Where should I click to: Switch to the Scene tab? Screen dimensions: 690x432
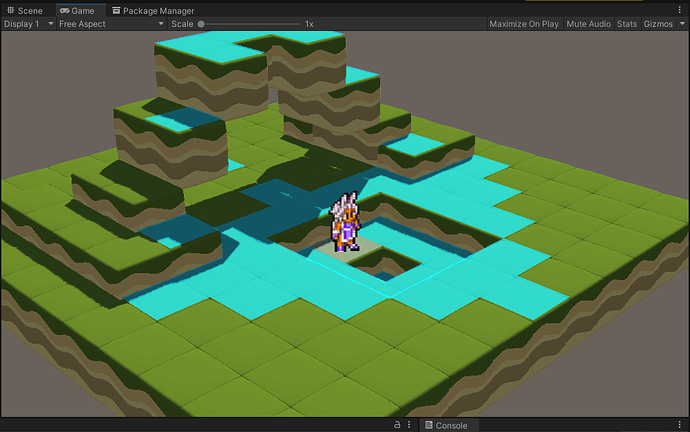click(25, 11)
